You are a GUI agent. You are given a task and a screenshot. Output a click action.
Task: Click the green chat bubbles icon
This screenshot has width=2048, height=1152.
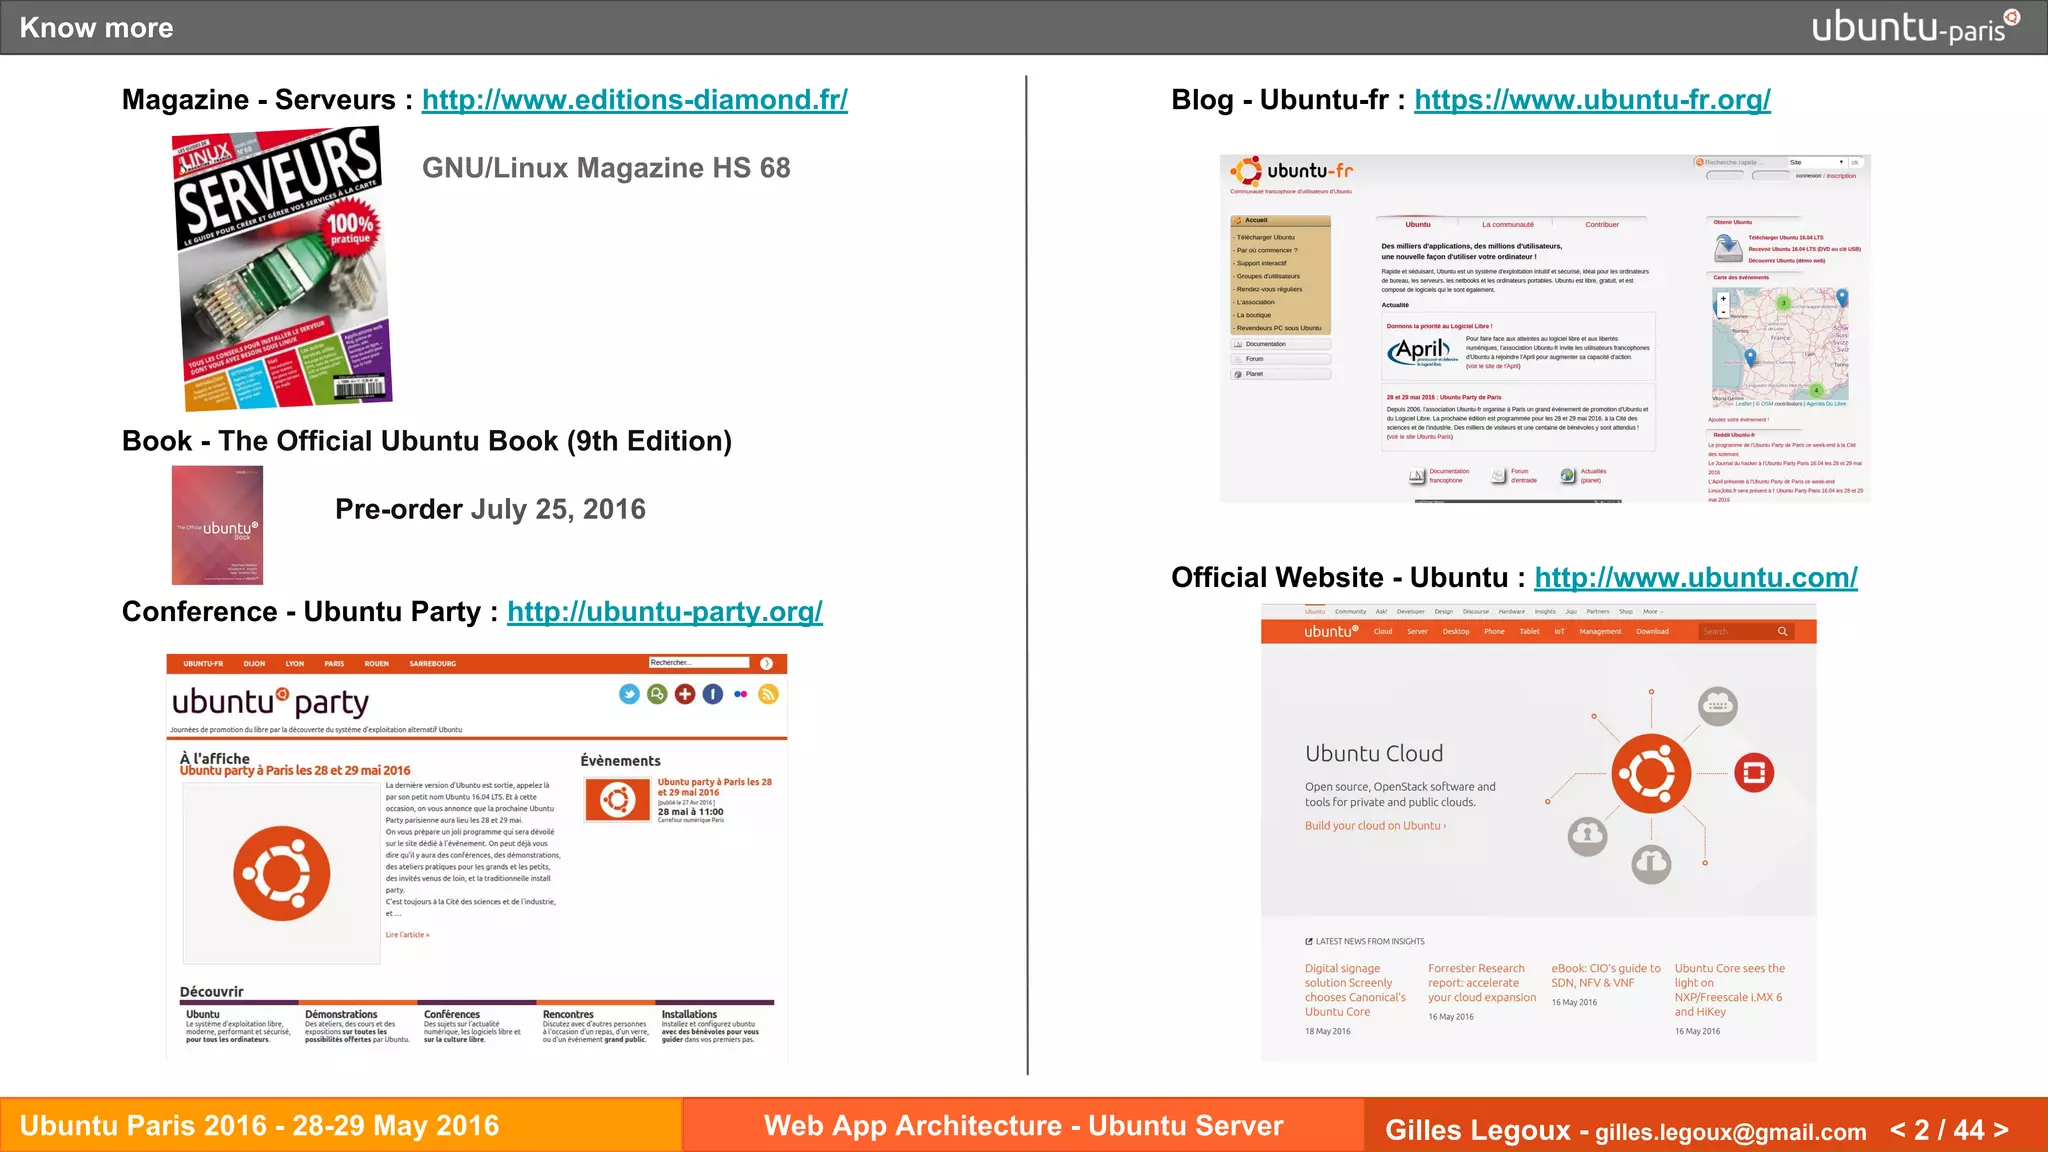coord(657,694)
